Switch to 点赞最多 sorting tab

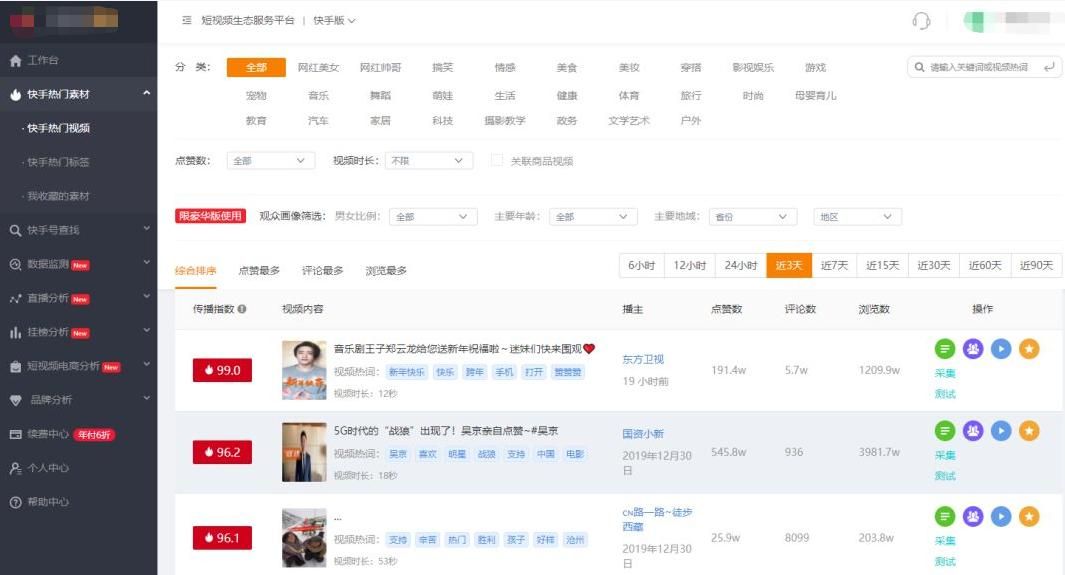tap(259, 270)
